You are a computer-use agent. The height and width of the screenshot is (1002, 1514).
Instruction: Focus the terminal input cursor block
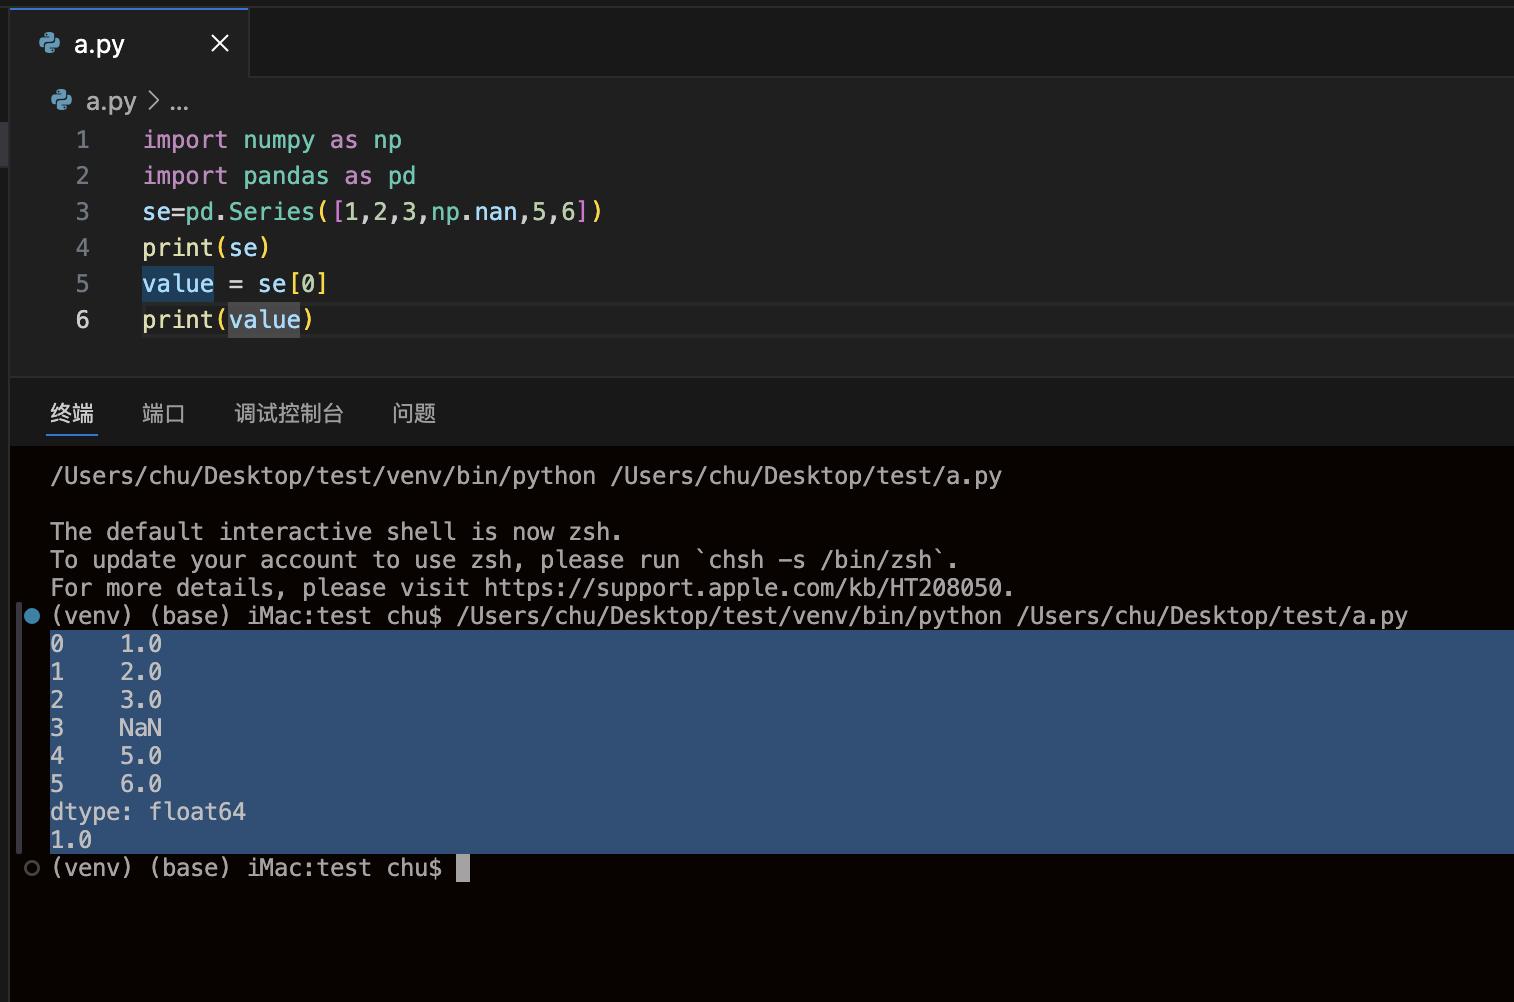point(462,868)
